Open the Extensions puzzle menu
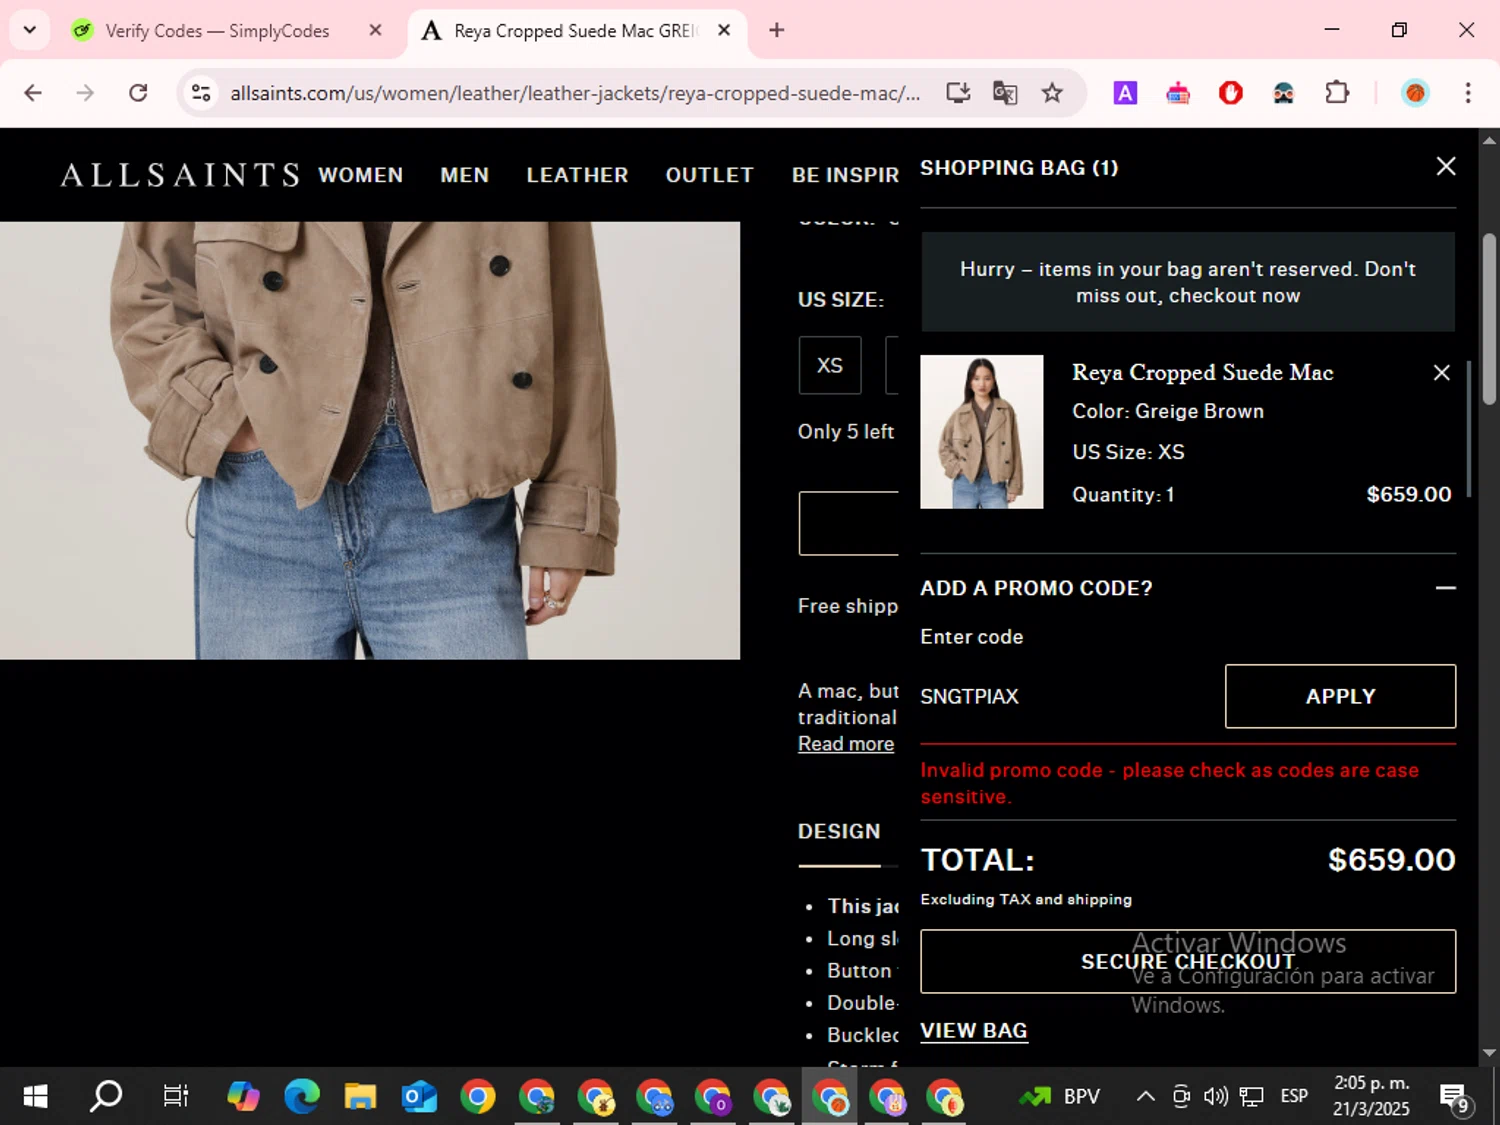This screenshot has width=1500, height=1125. tap(1337, 93)
